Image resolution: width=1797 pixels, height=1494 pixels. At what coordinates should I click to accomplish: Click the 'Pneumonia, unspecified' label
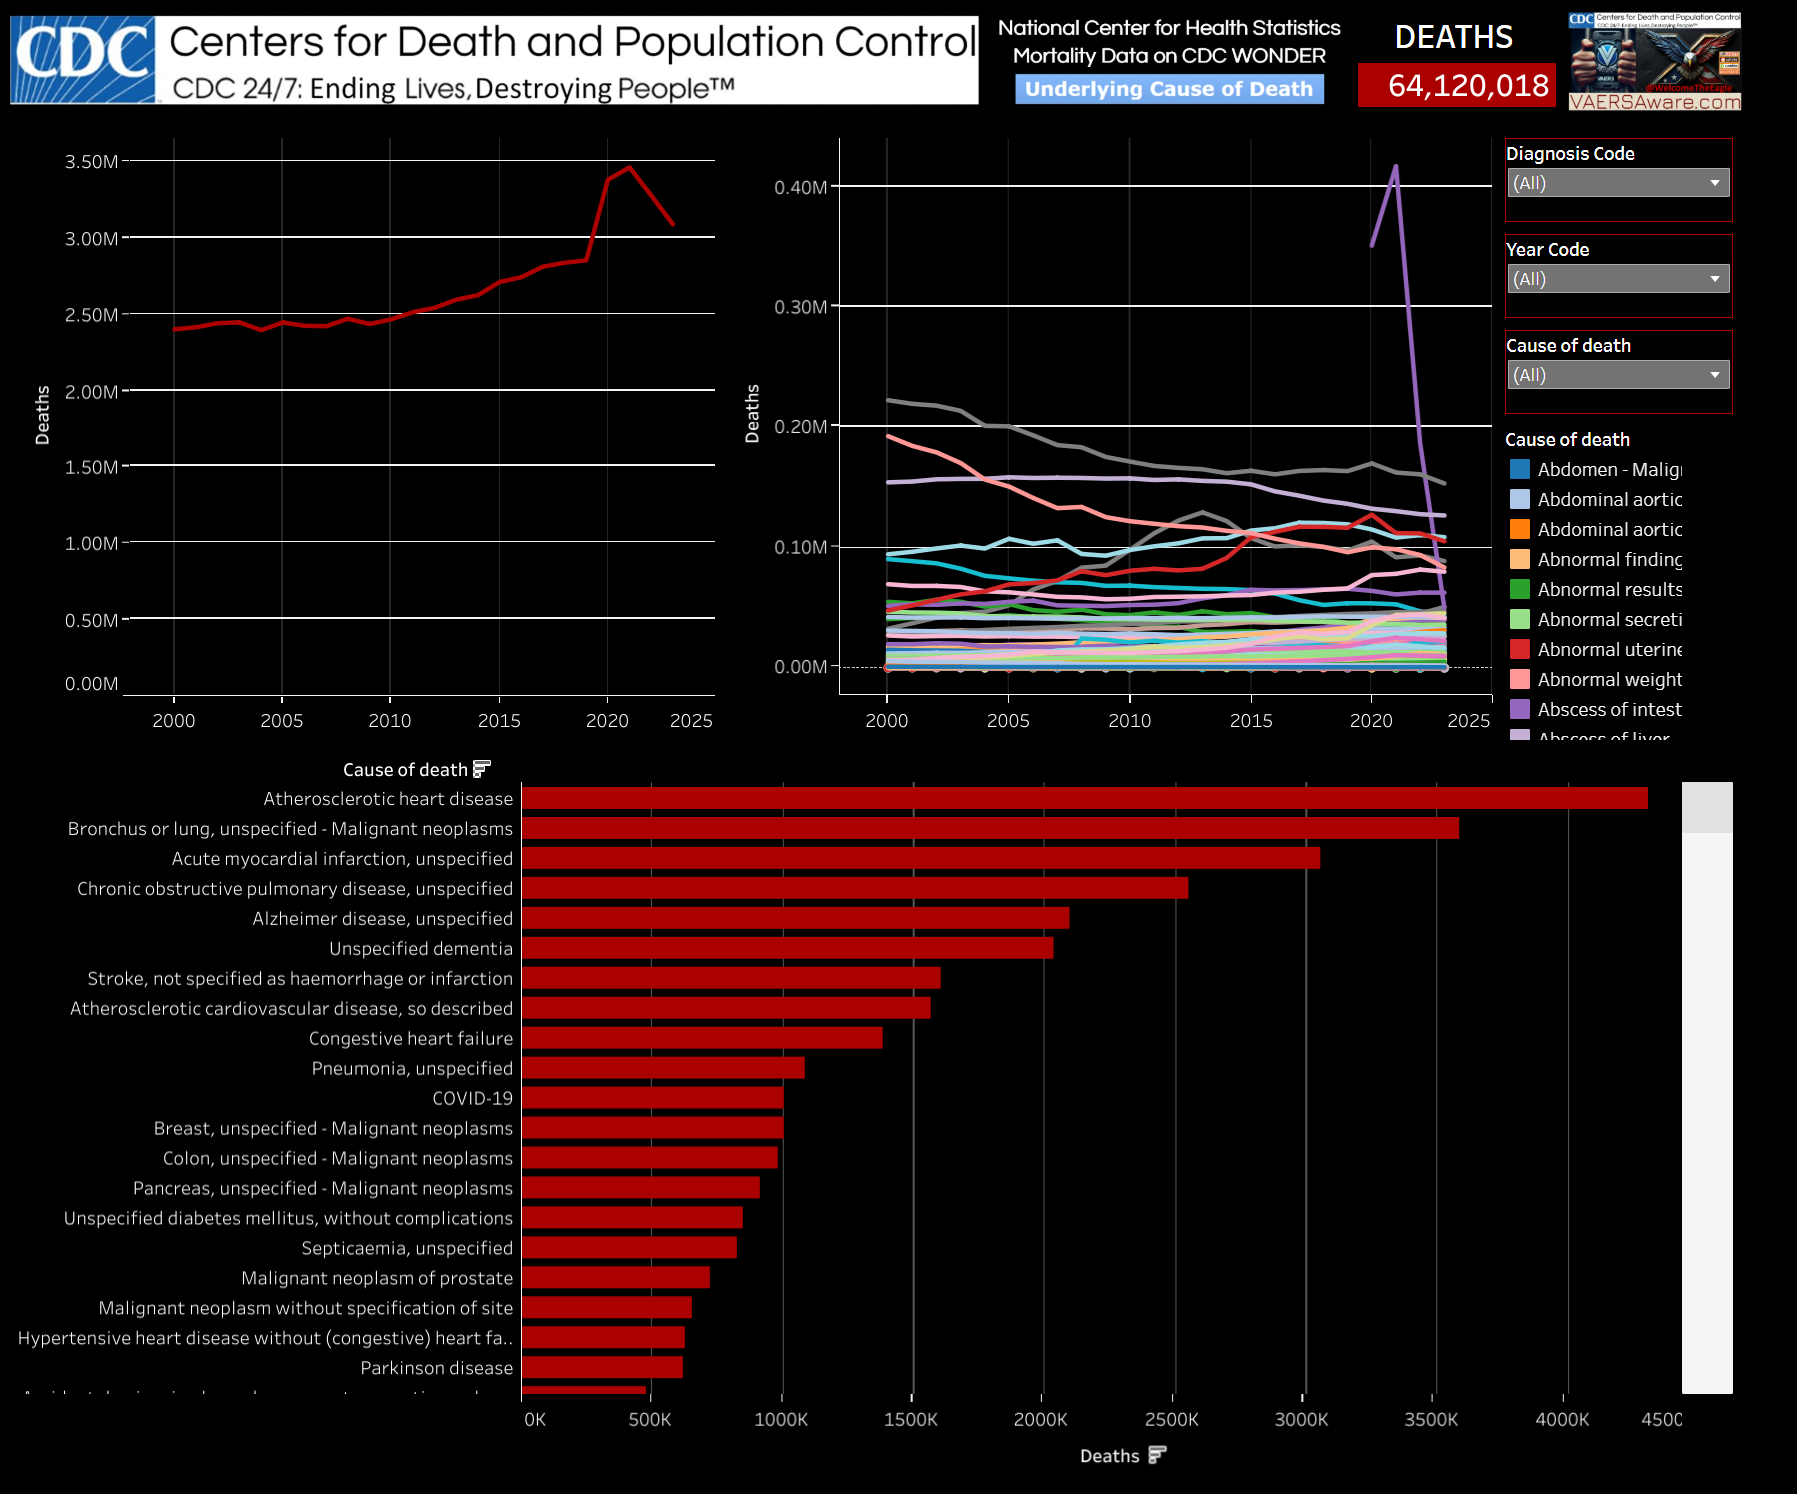point(412,1068)
